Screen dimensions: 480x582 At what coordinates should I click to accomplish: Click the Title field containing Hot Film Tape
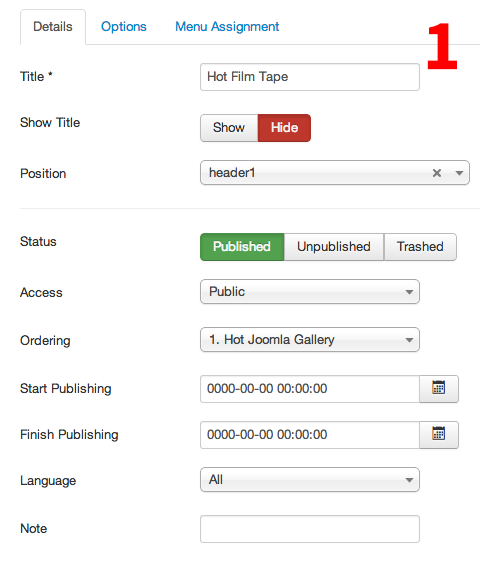tap(310, 77)
